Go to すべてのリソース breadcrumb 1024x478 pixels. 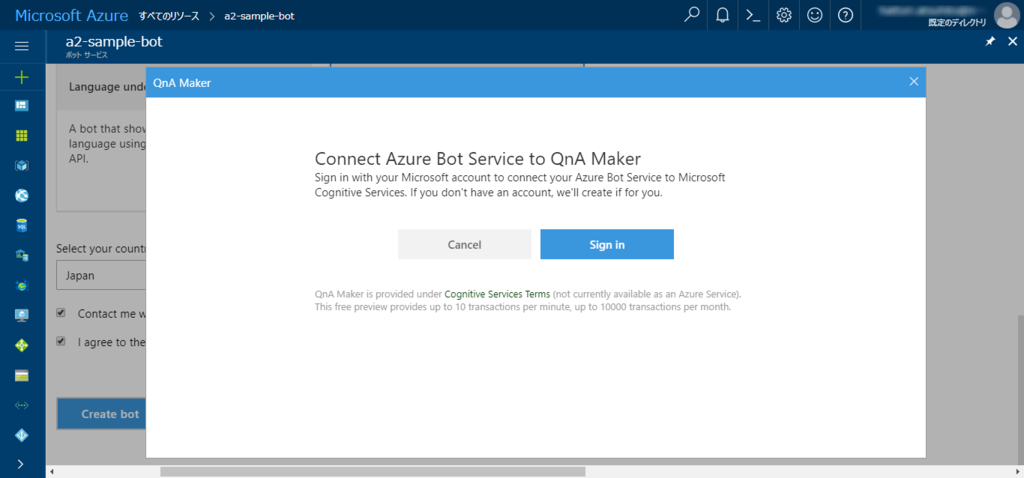168,16
